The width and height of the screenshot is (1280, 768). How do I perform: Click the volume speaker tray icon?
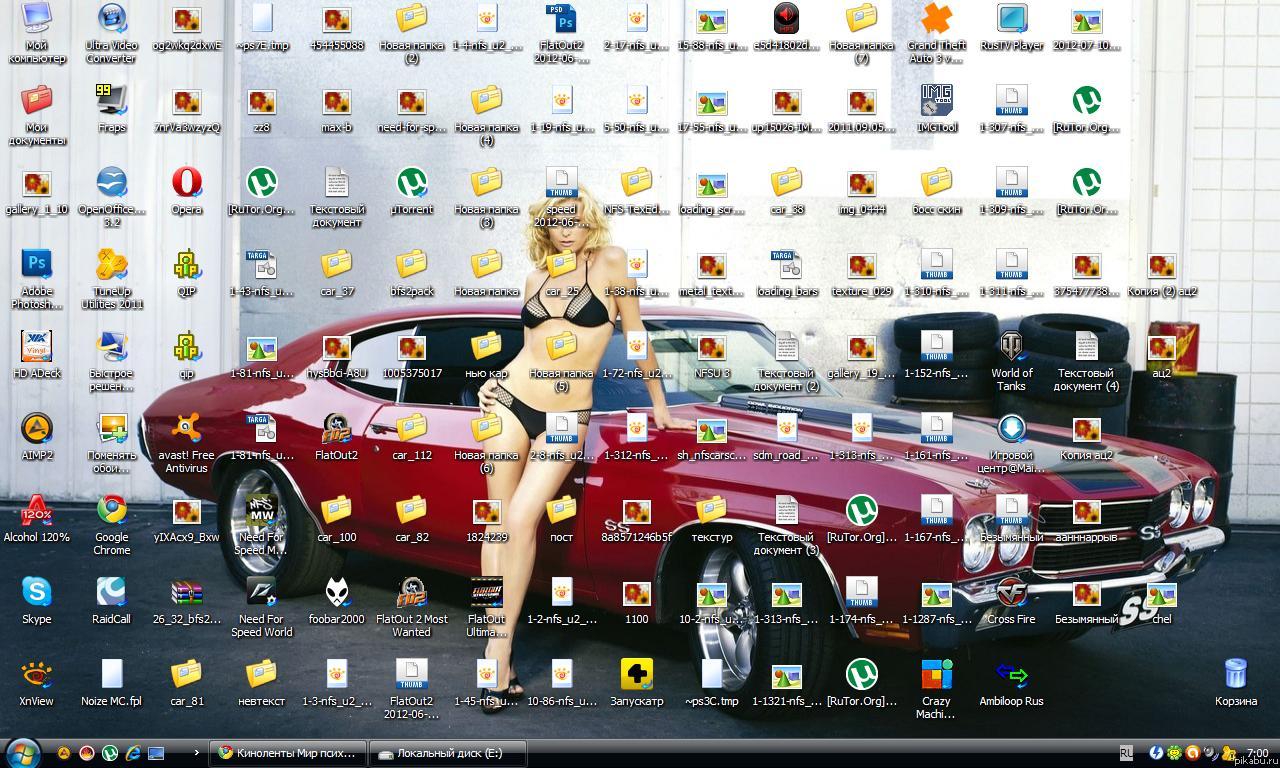point(1210,753)
